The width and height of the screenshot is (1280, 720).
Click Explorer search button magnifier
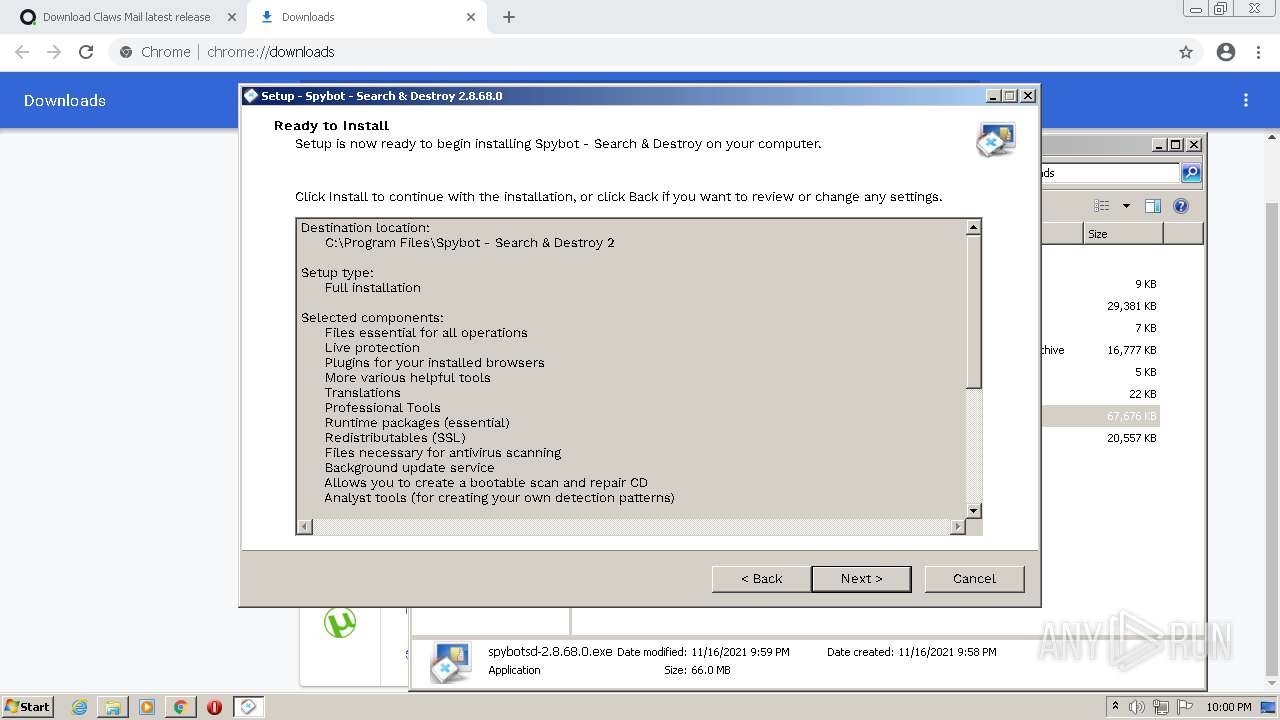click(x=1191, y=173)
